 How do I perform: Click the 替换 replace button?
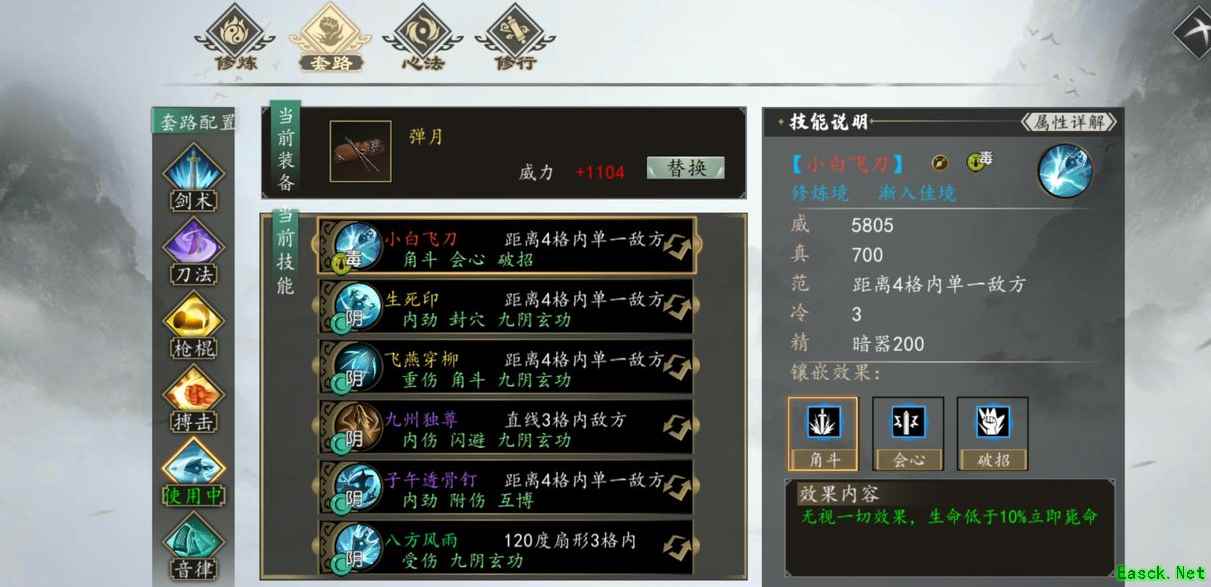pos(685,168)
